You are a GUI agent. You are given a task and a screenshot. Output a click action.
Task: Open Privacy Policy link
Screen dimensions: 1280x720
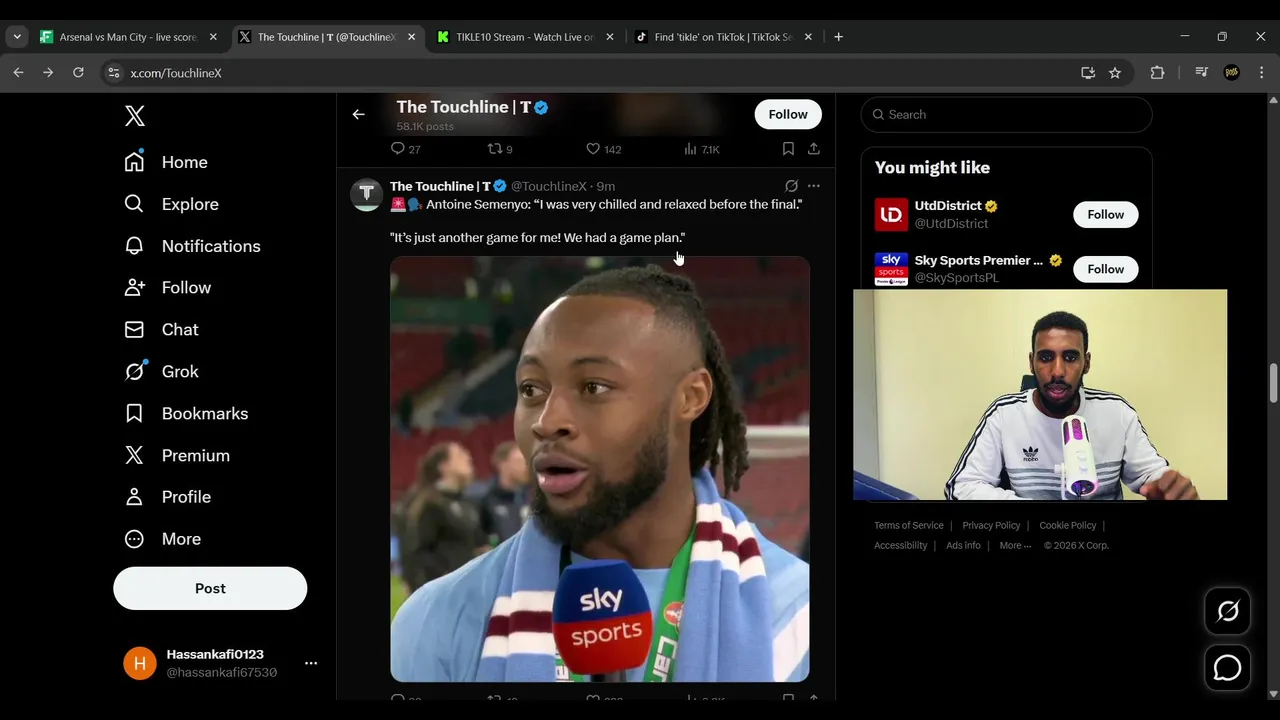tap(991, 525)
